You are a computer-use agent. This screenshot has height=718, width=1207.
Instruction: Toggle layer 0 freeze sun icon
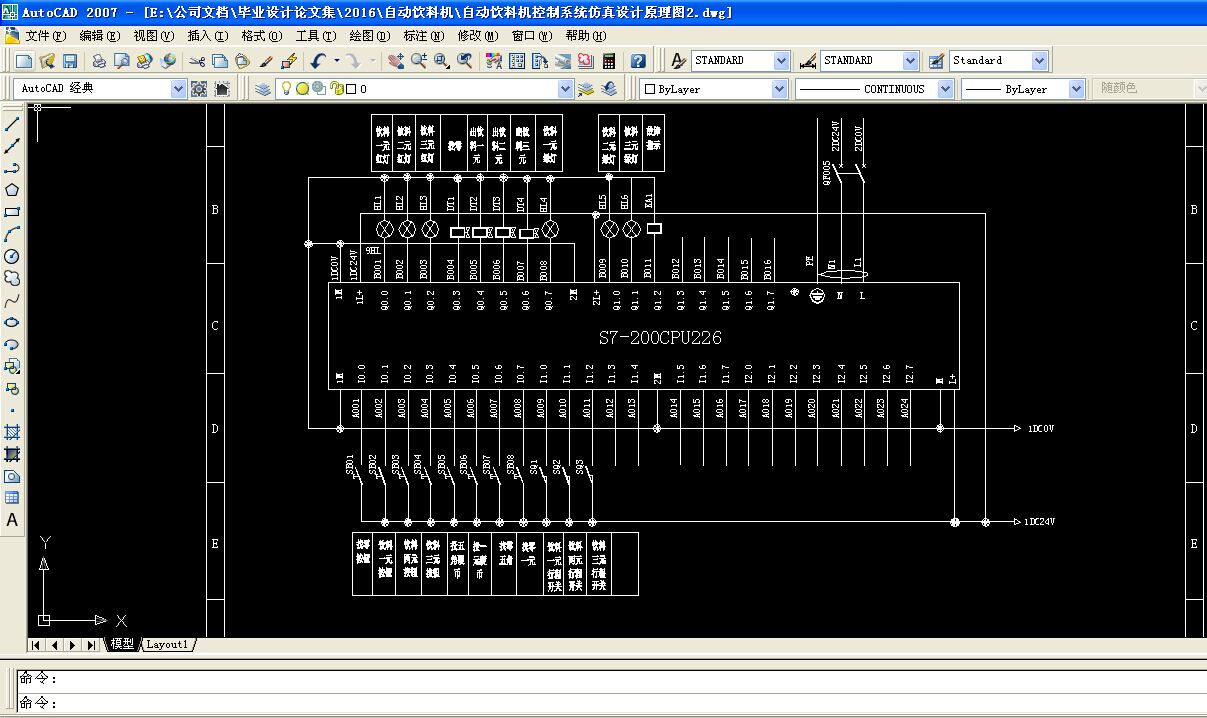[x=302, y=89]
